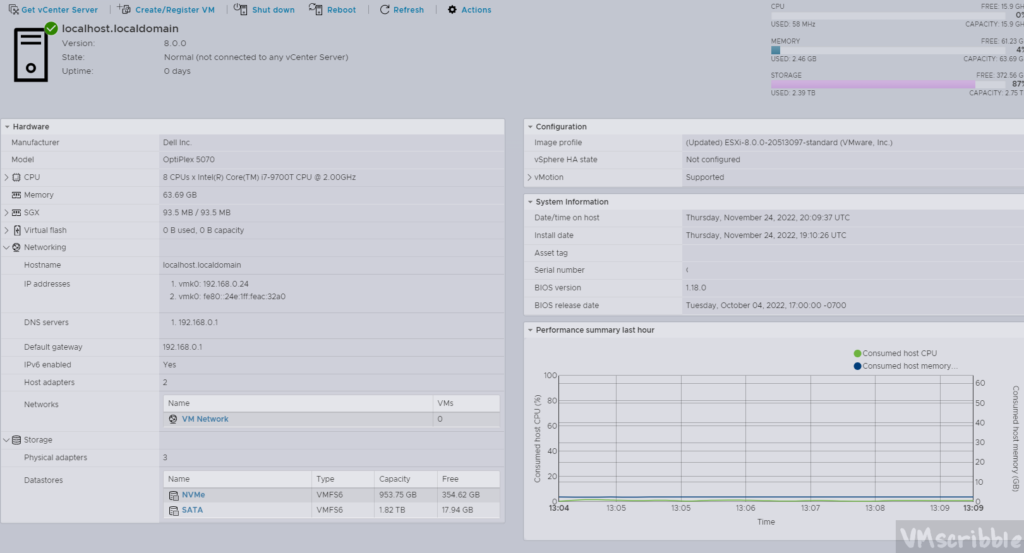
Task: Click the SATA datastore icon
Action: (x=174, y=510)
